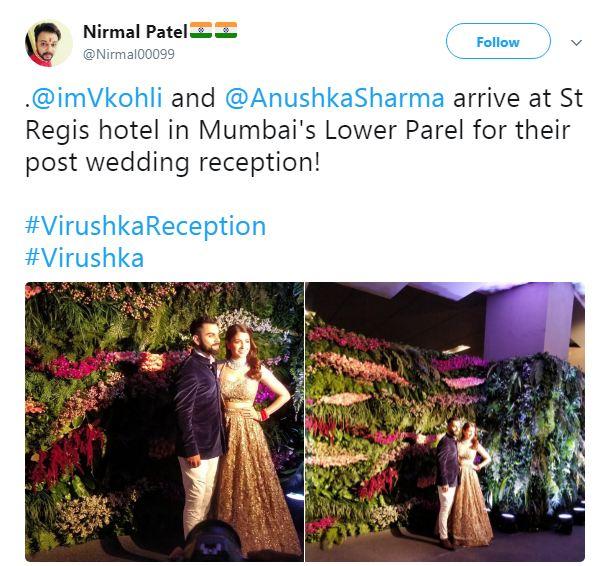This screenshot has height=566, width=615.
Task: Click the tweet text about St Regis hotel
Action: tap(304, 130)
